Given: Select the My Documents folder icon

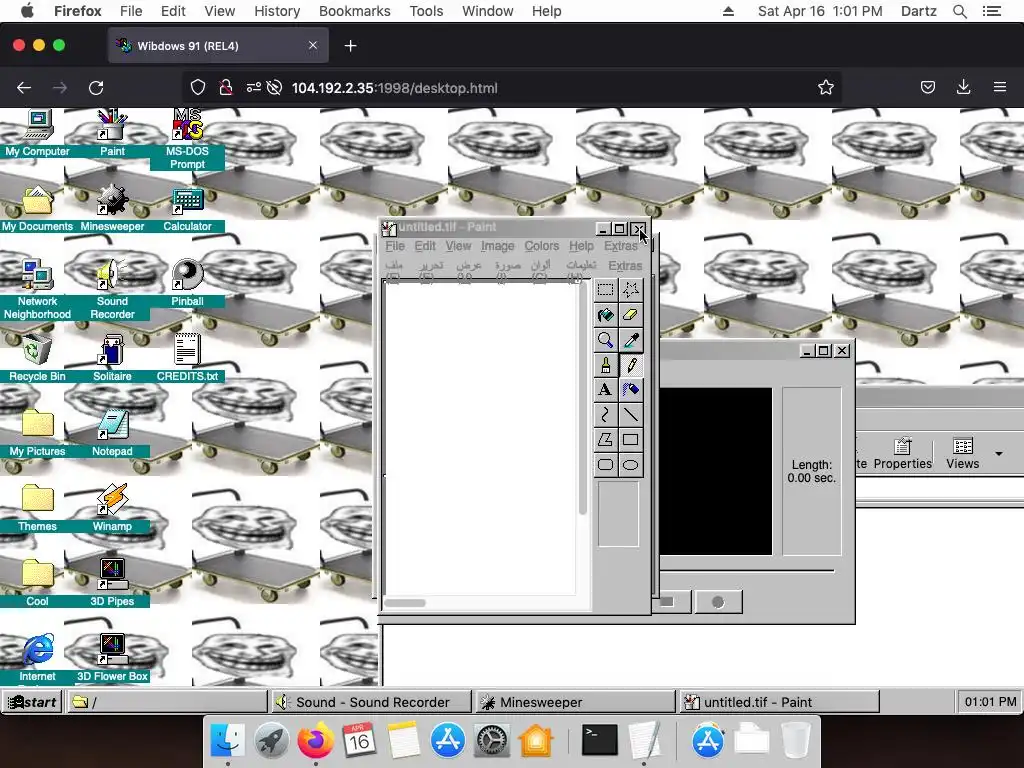Looking at the screenshot, I should (x=37, y=209).
